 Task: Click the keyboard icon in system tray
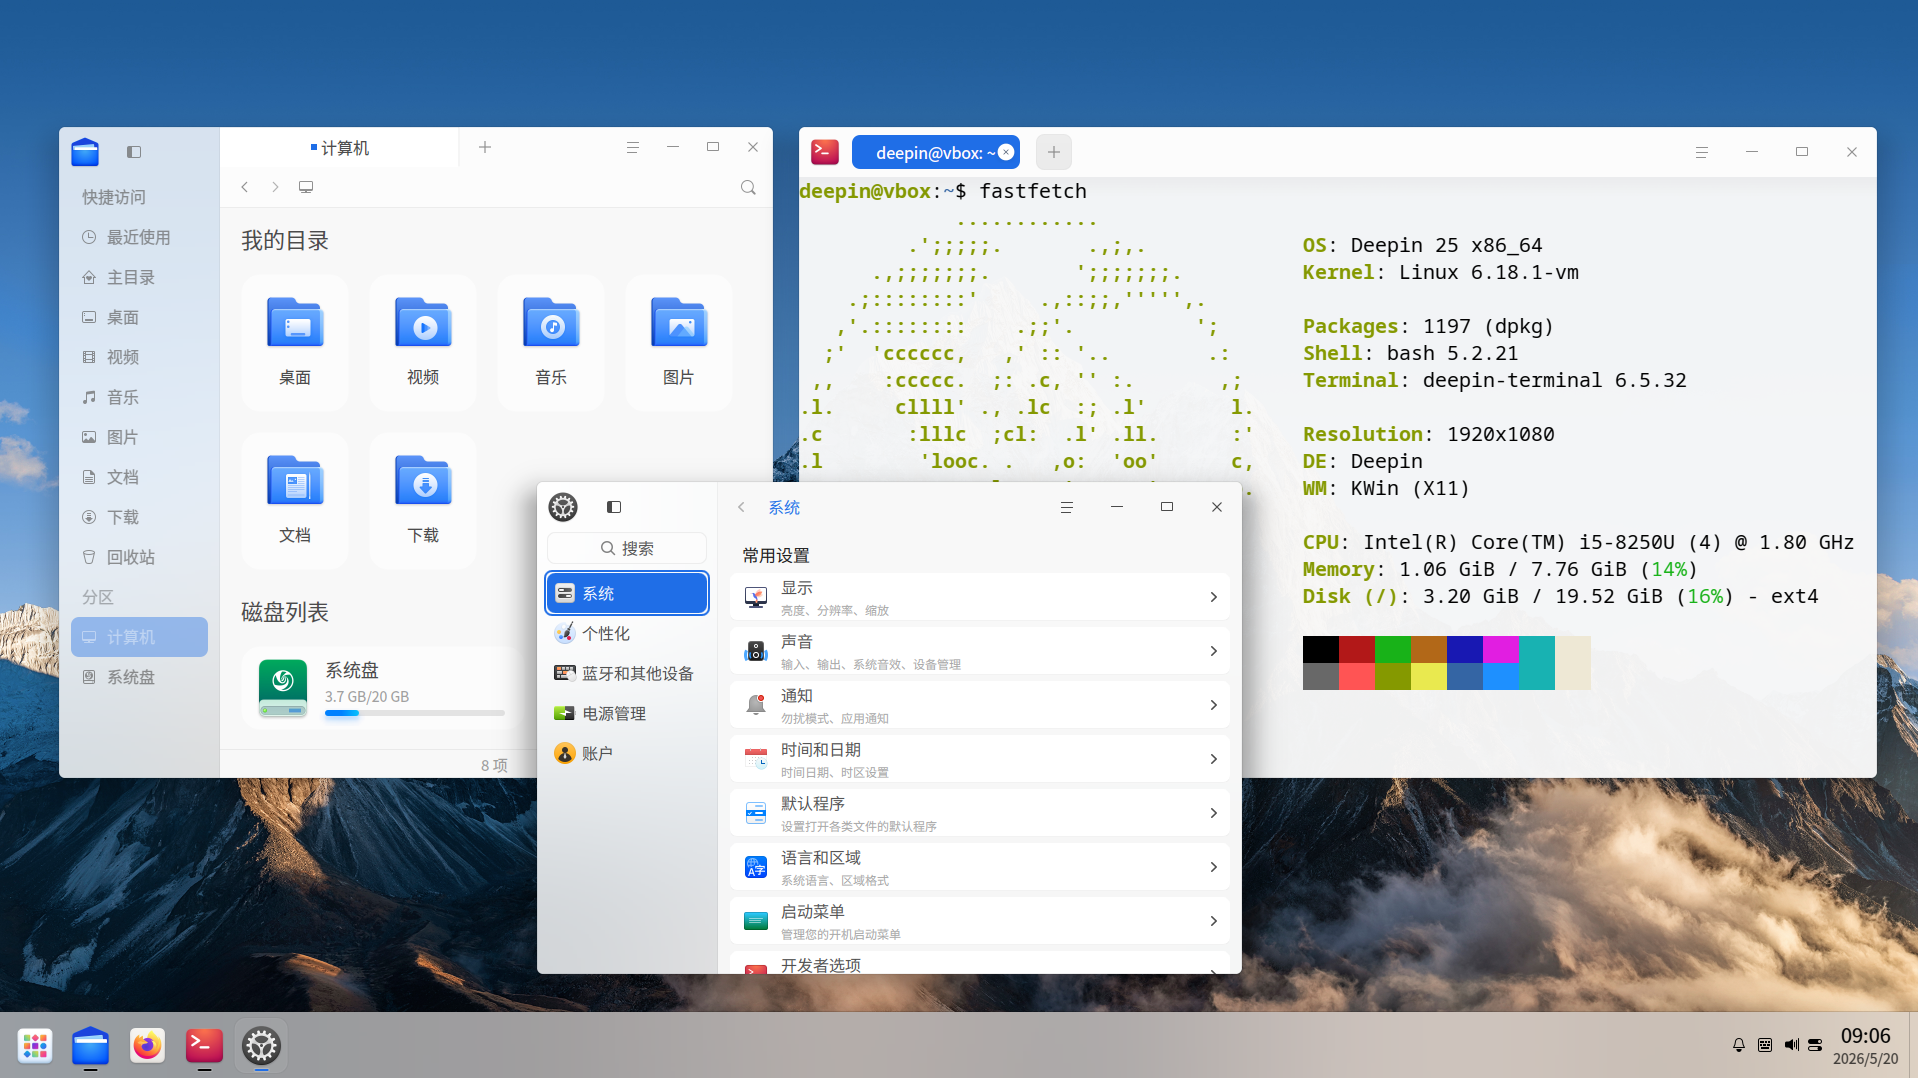(x=1765, y=1045)
